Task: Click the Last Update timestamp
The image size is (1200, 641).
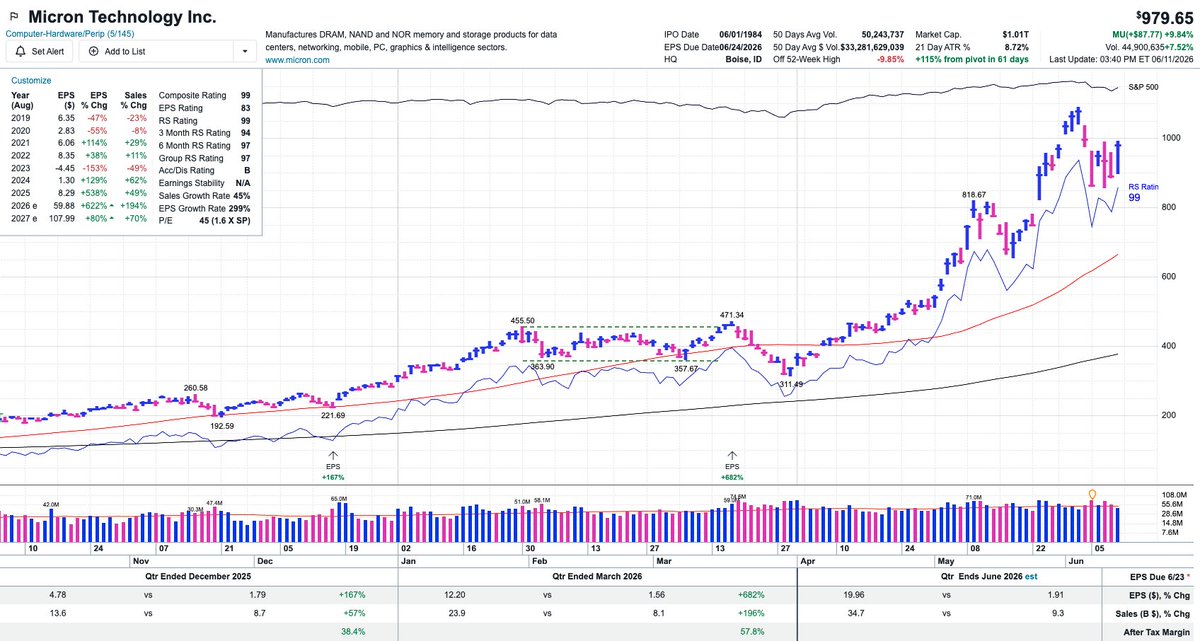Action: [x=1122, y=60]
